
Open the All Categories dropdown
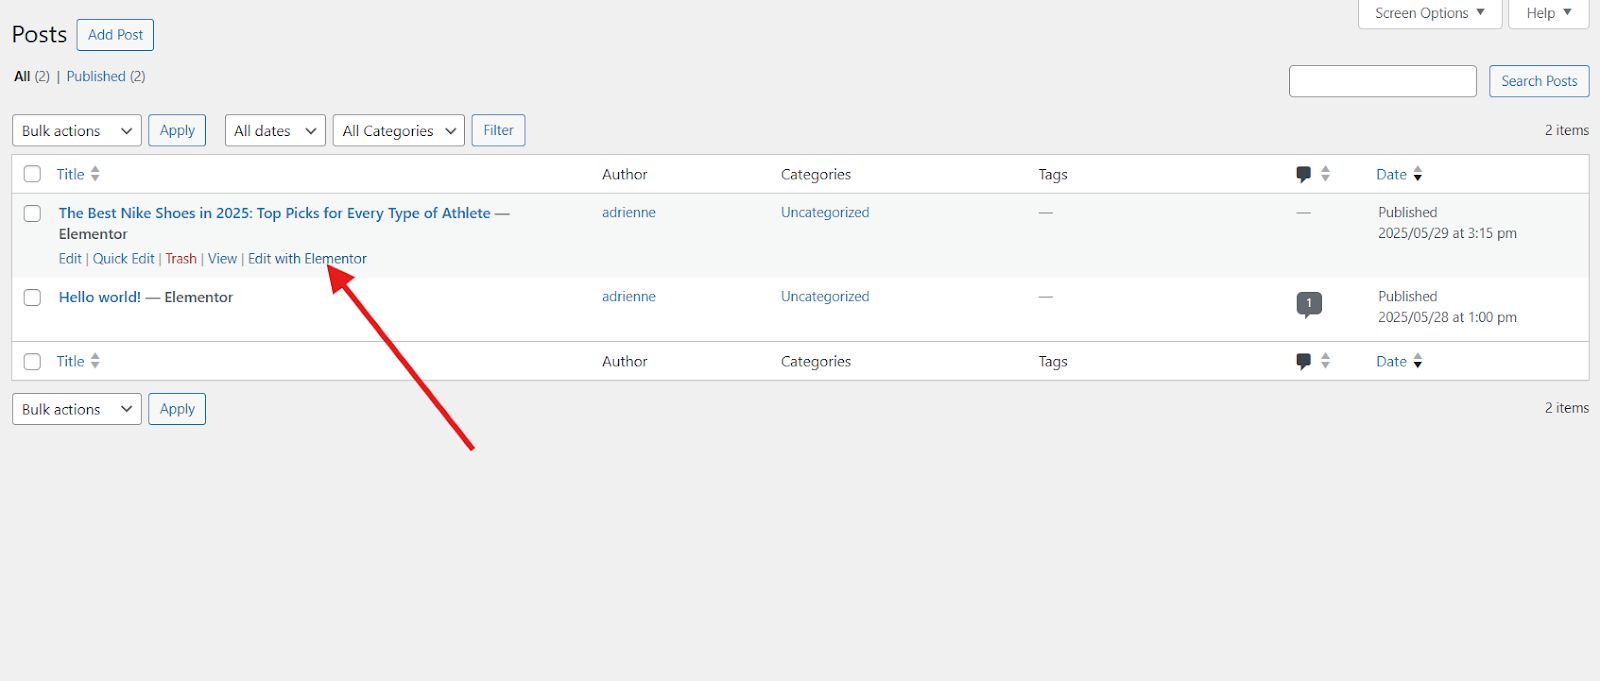(398, 131)
